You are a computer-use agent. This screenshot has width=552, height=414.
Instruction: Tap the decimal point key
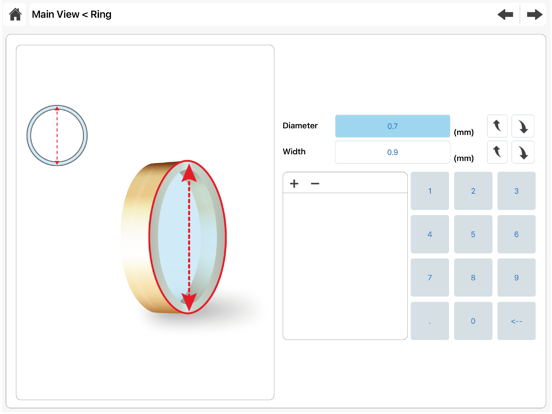(430, 321)
